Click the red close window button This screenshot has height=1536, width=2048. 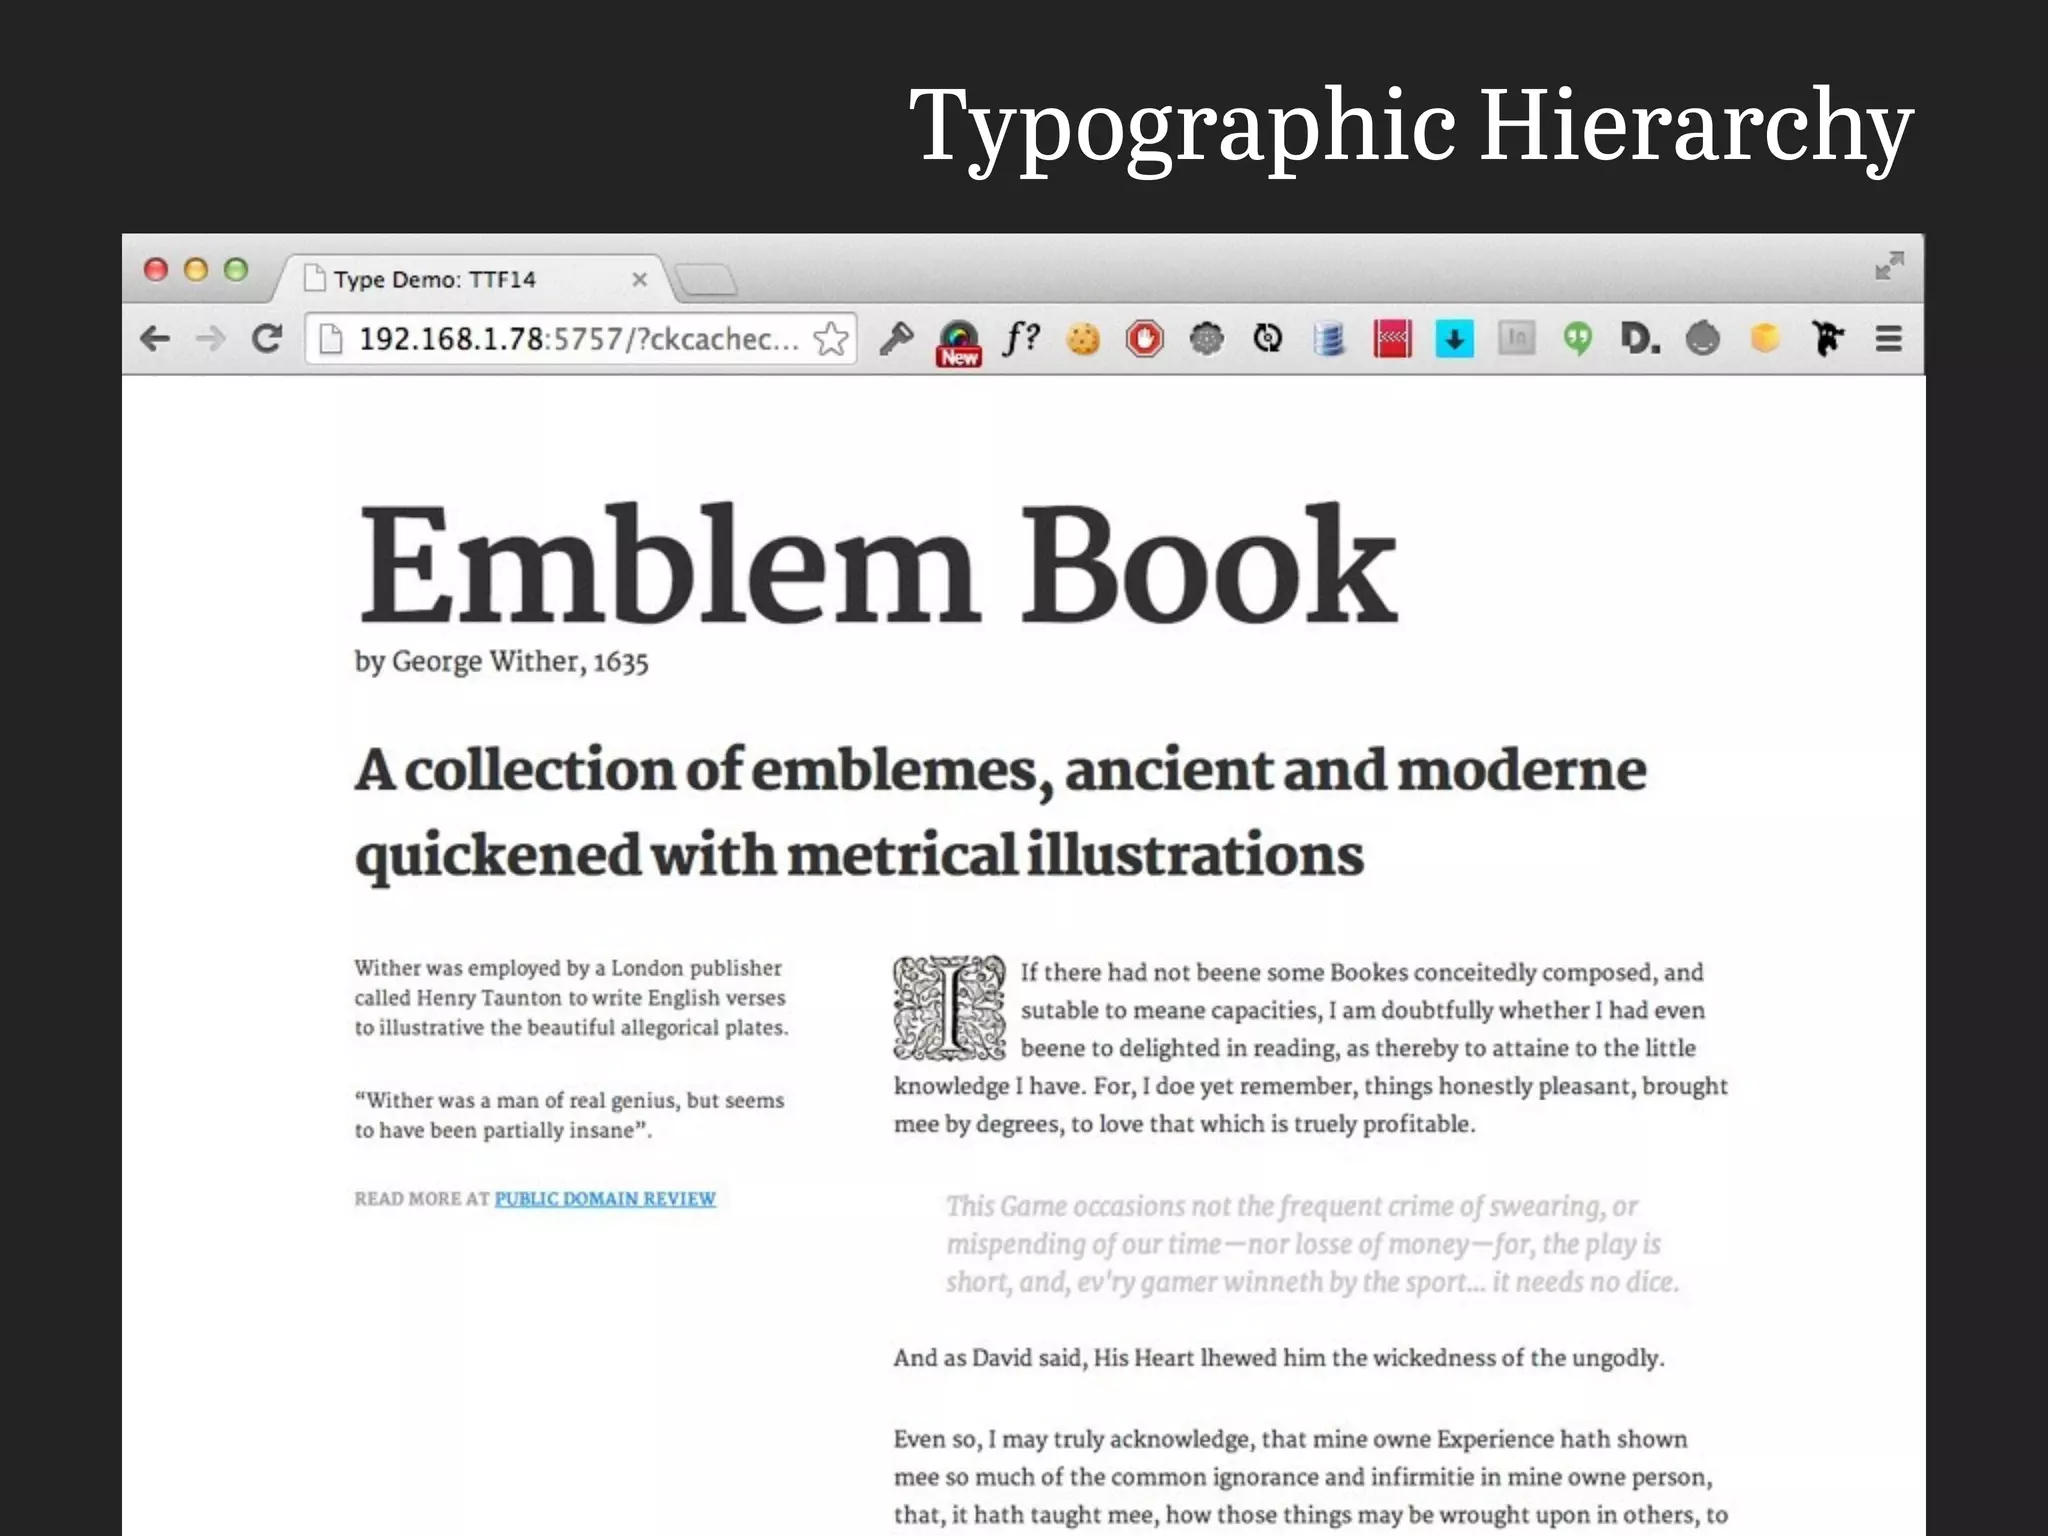coord(156,269)
